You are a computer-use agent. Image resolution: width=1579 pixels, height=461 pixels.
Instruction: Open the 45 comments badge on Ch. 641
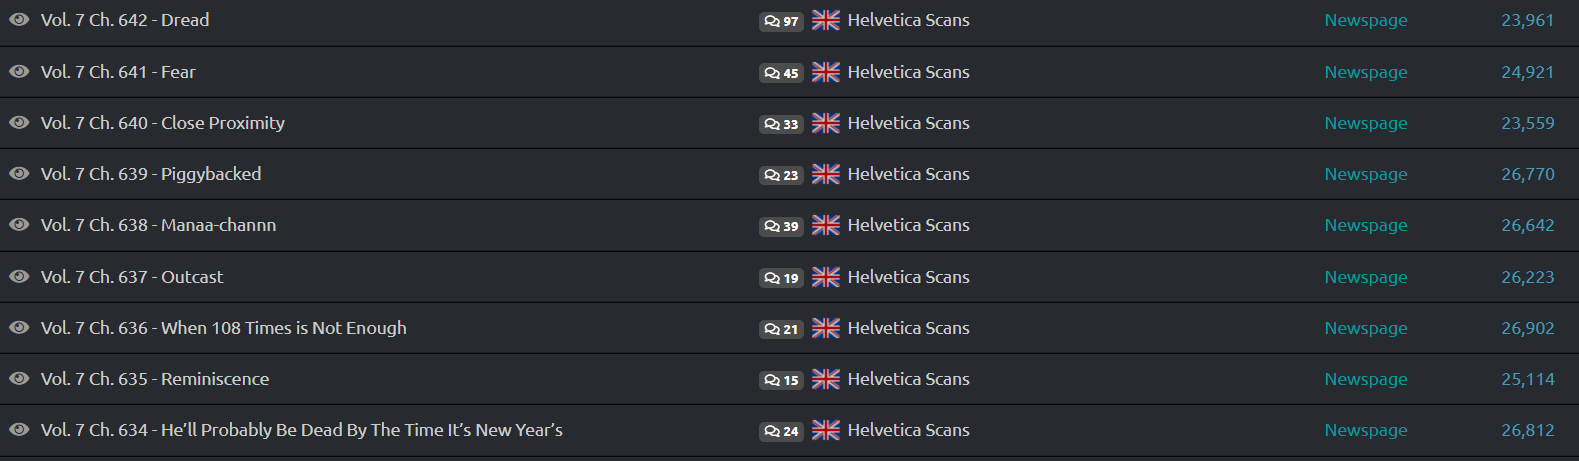781,73
